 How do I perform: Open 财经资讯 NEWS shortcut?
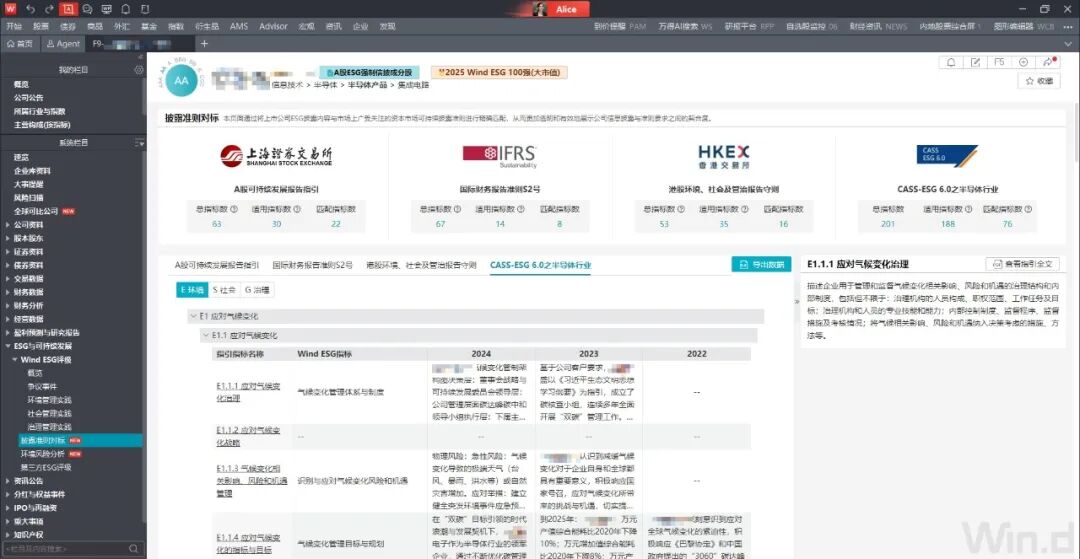(878, 26)
